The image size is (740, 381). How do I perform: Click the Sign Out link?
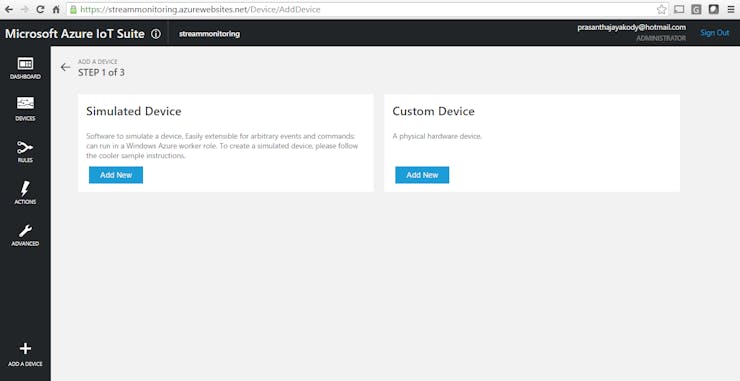(x=715, y=33)
